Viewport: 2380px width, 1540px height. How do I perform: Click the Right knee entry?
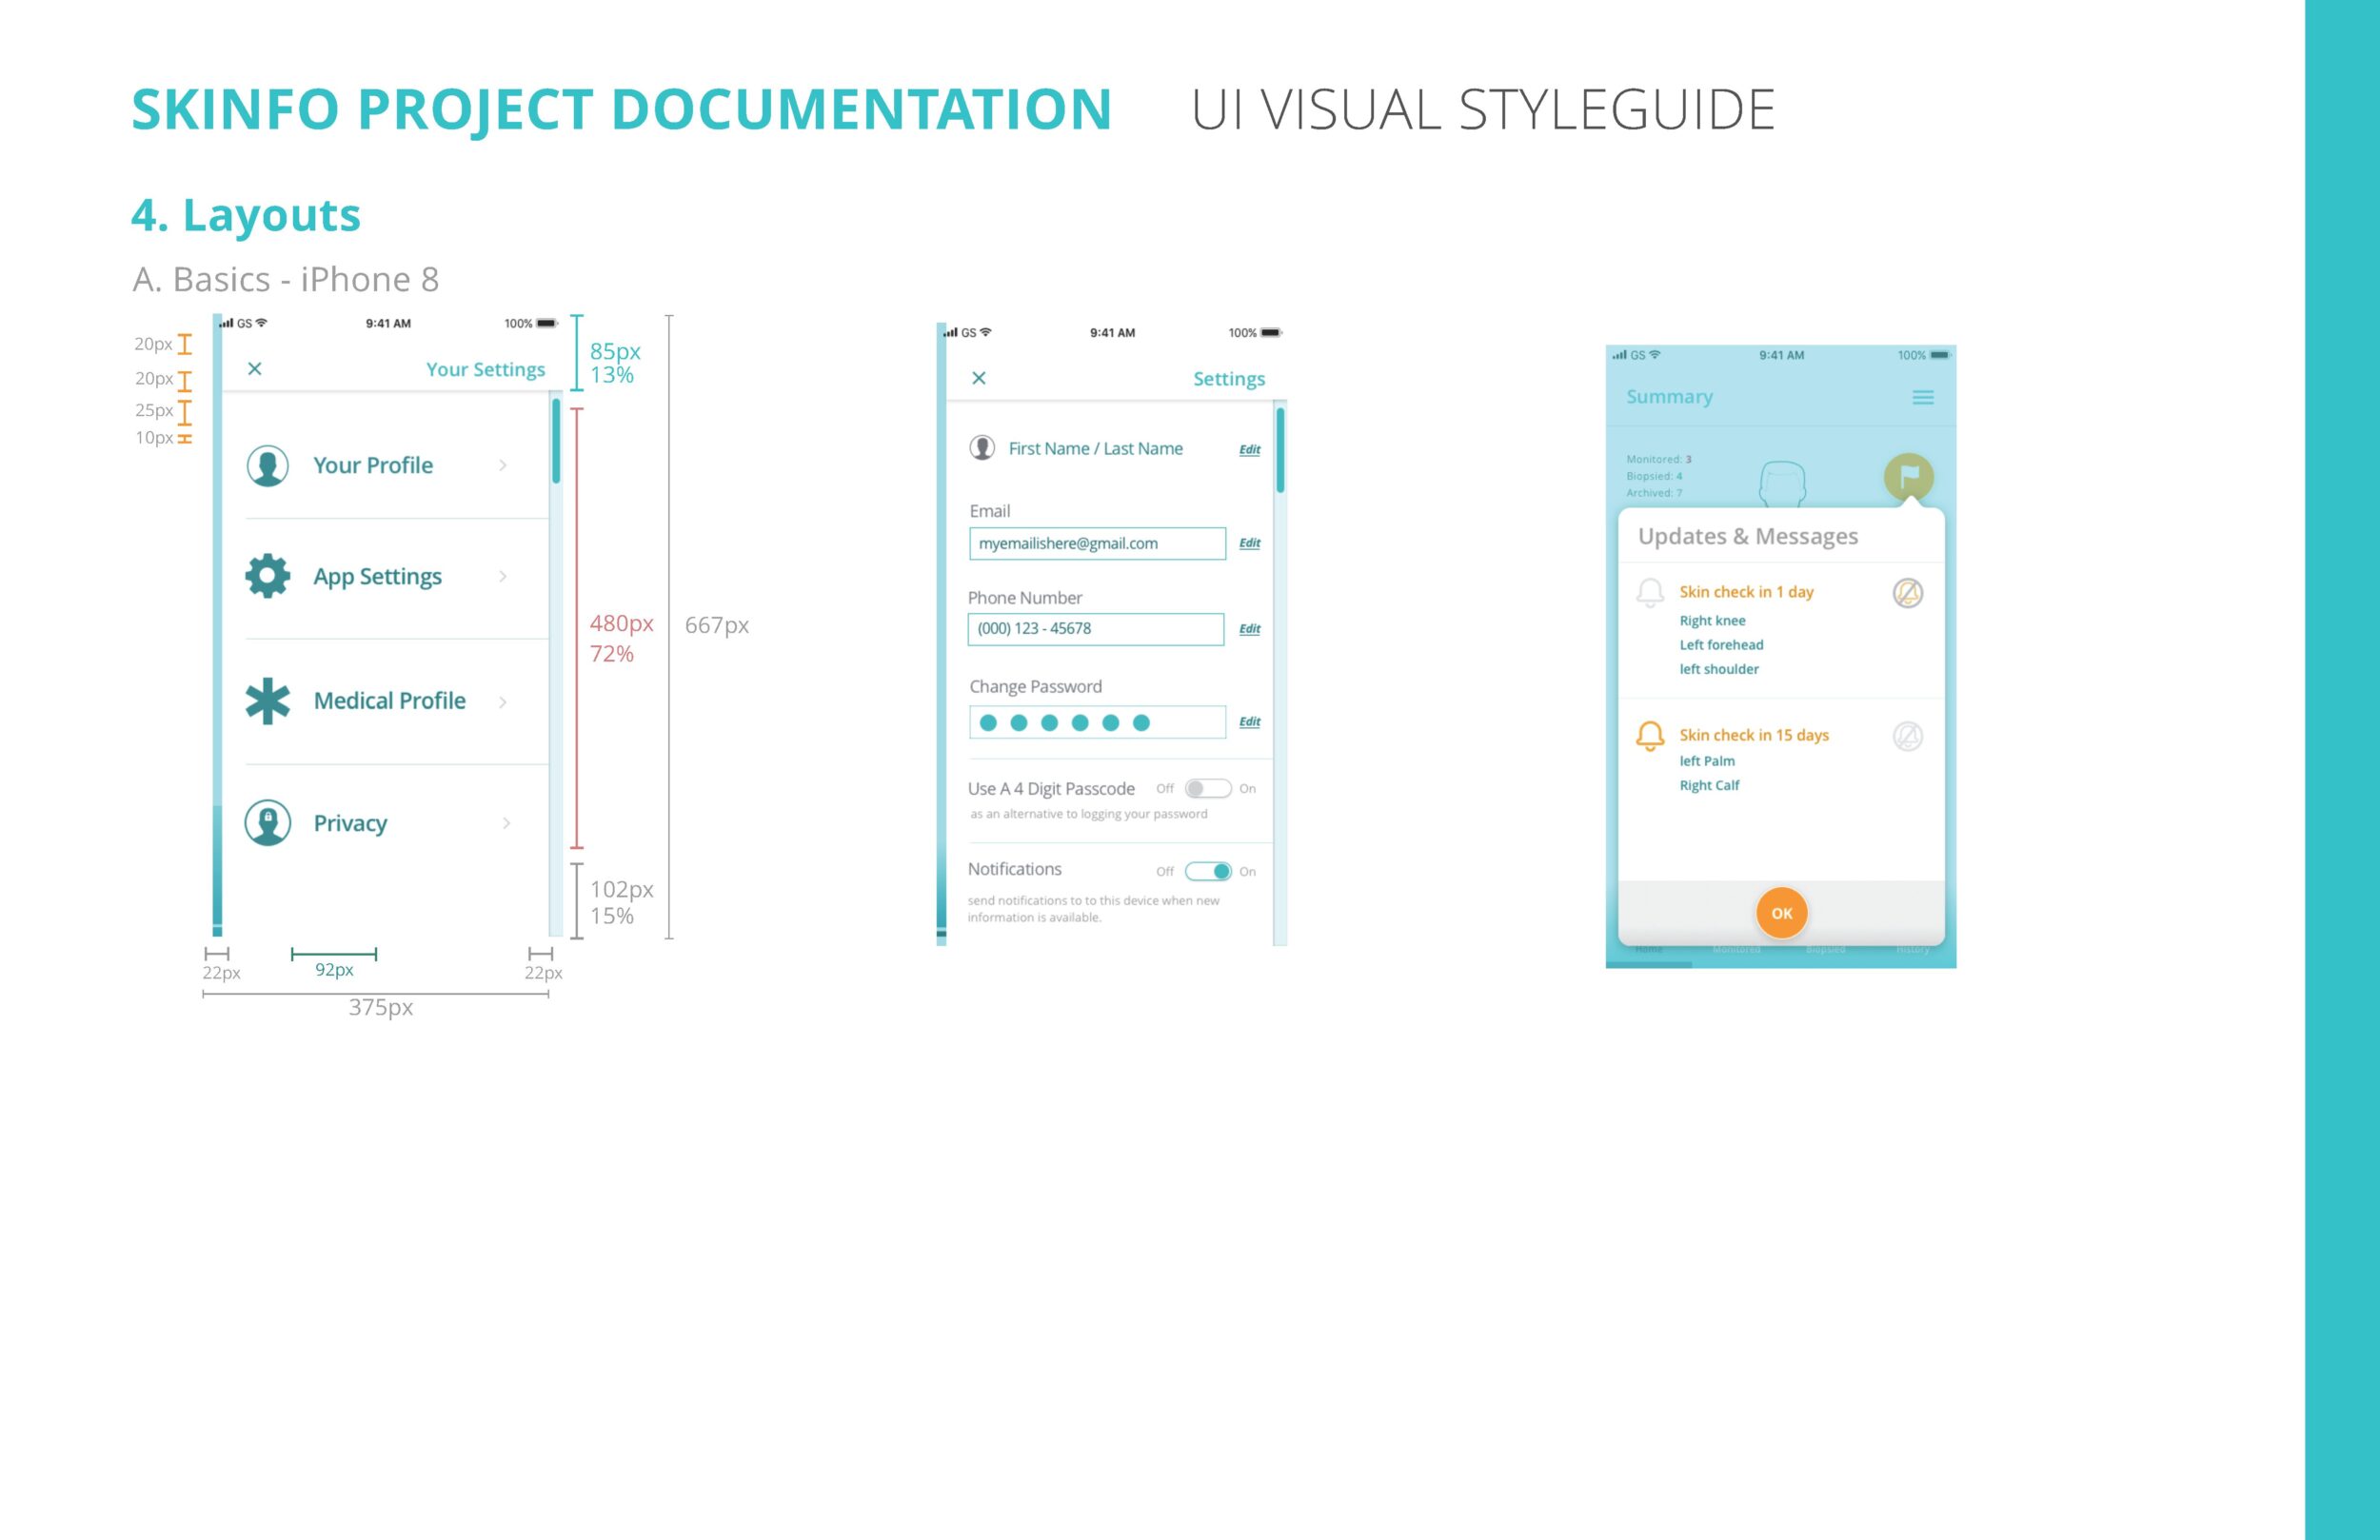(1712, 621)
